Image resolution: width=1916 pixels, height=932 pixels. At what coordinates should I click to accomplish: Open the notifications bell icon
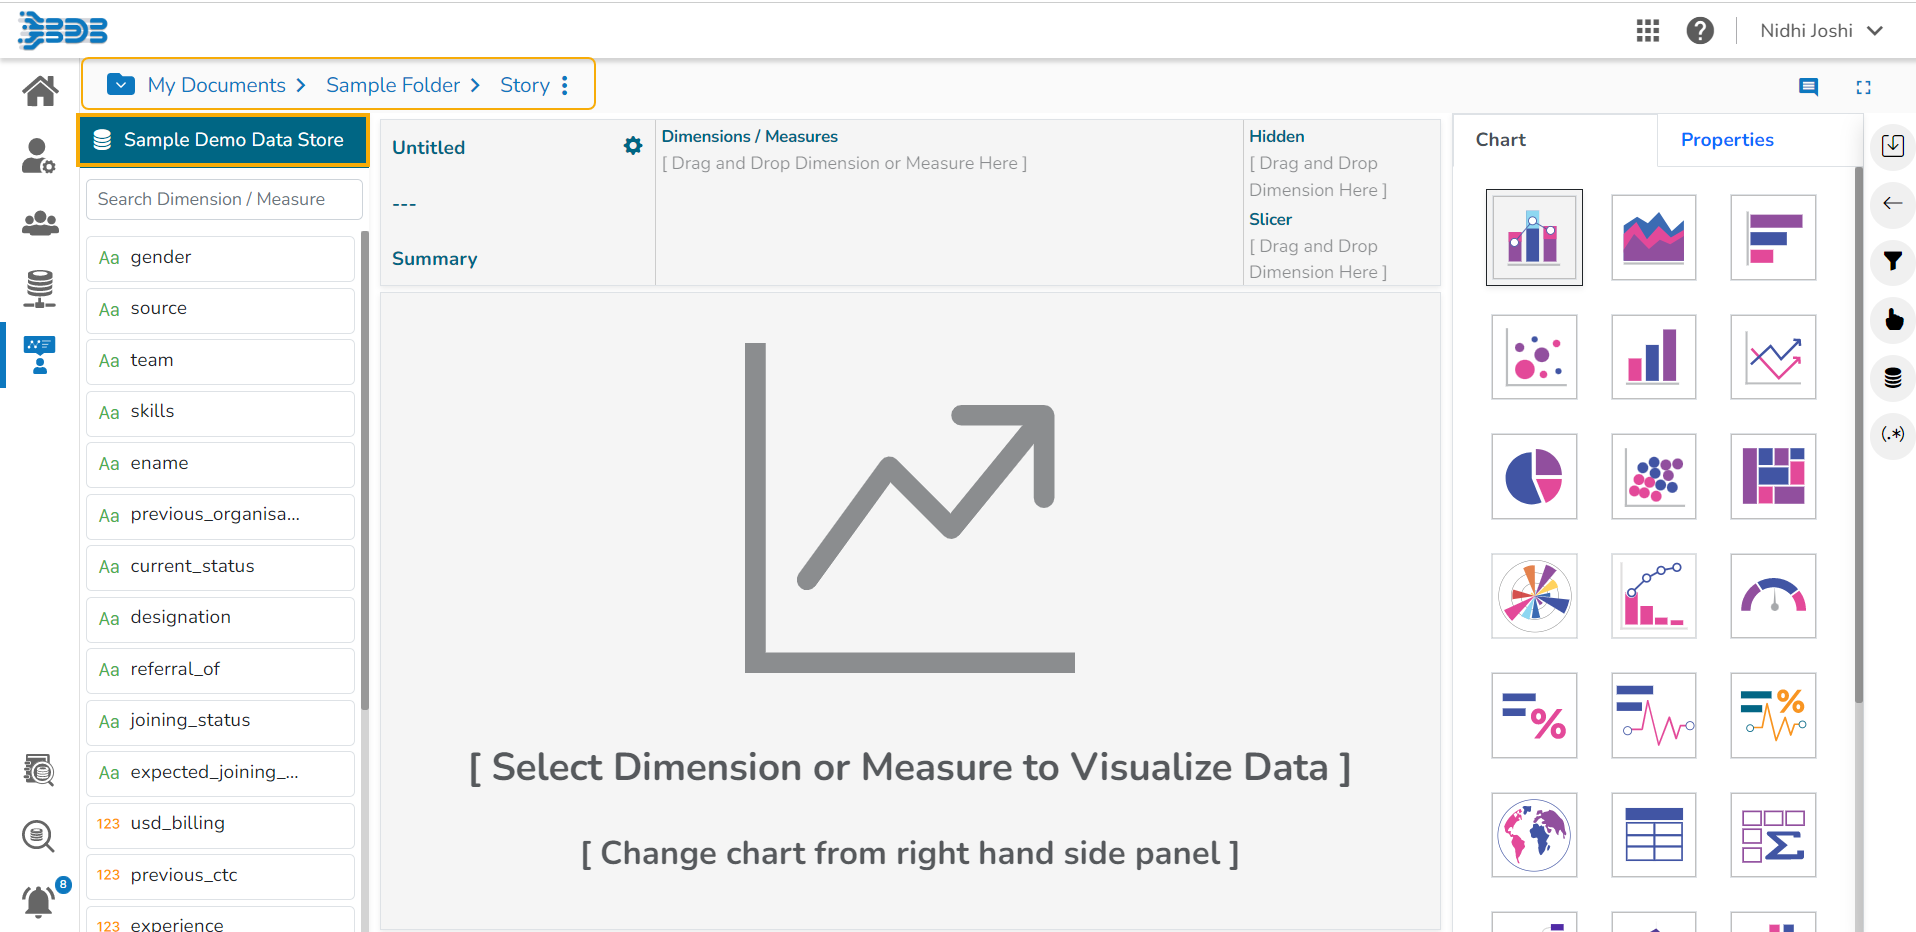click(38, 901)
